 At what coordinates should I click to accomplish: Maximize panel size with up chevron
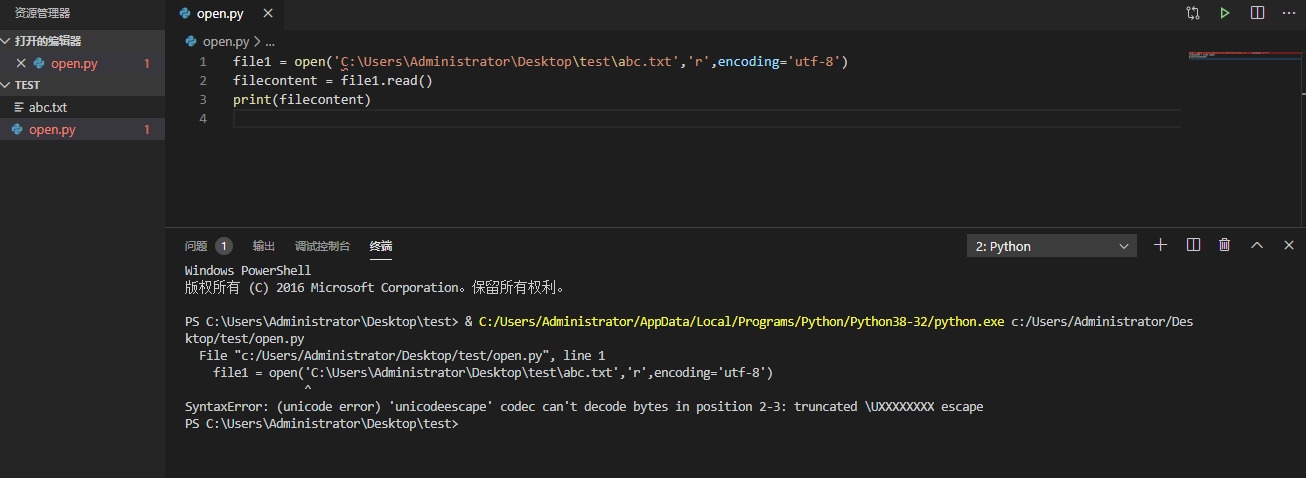1257,245
